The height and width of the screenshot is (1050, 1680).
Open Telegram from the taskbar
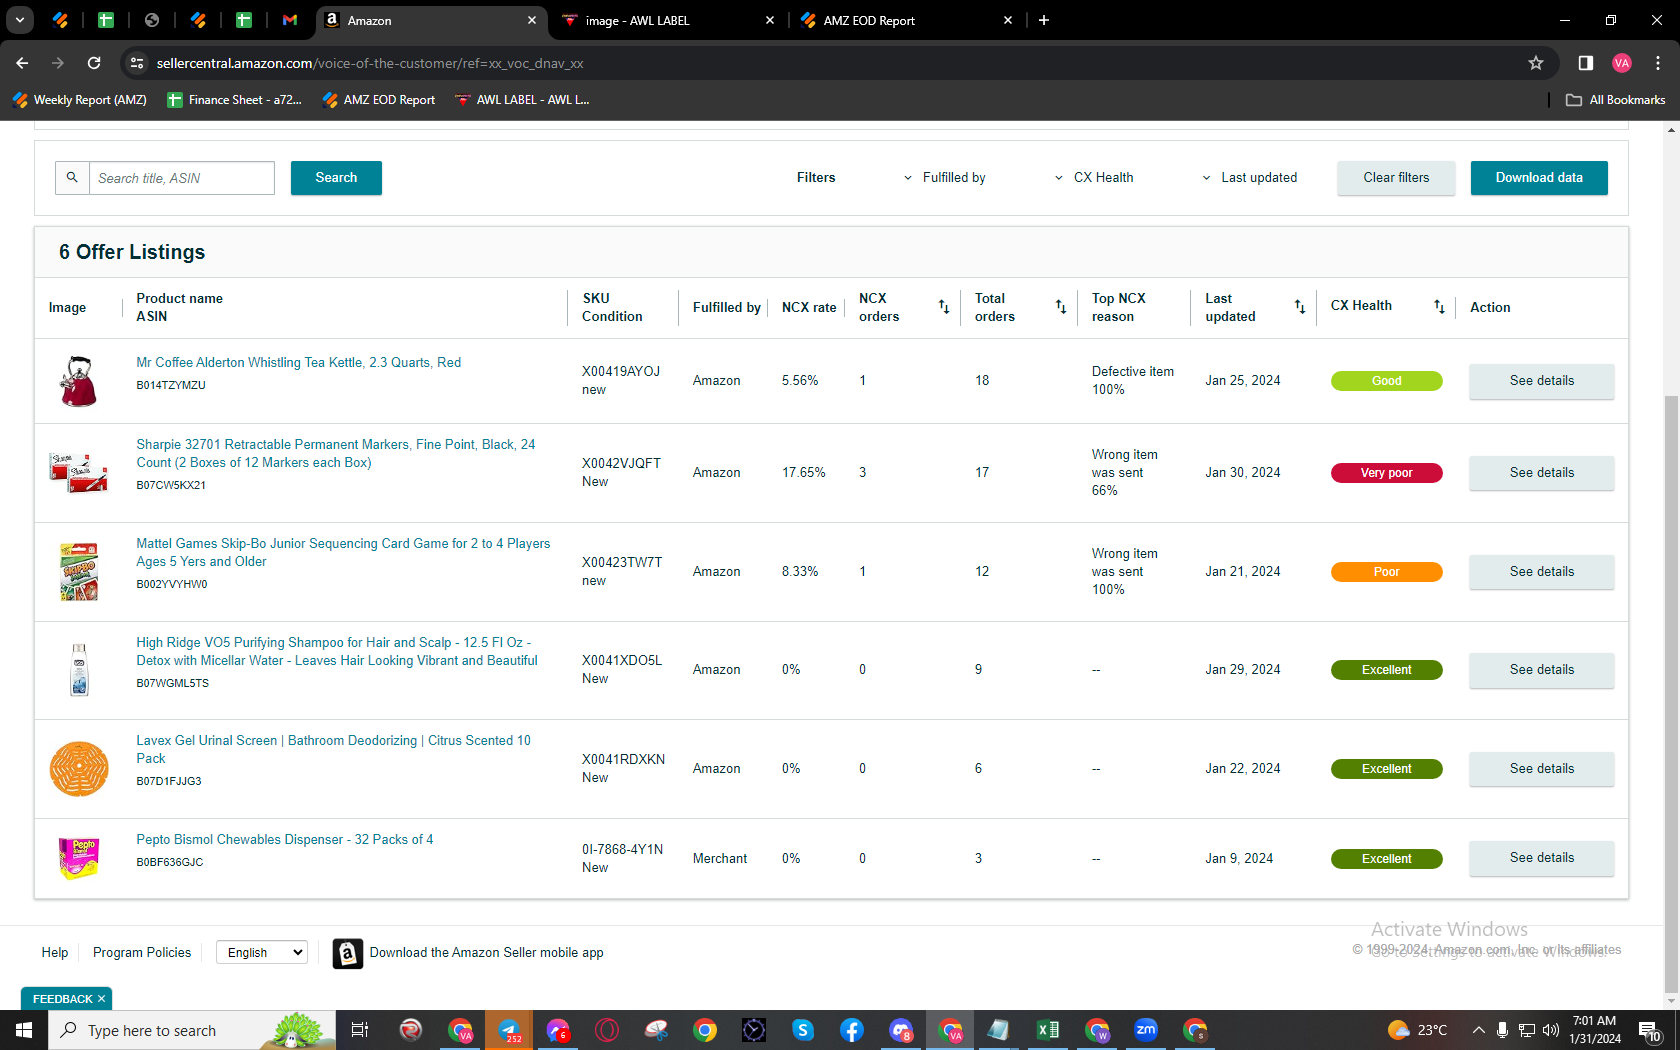tap(509, 1030)
